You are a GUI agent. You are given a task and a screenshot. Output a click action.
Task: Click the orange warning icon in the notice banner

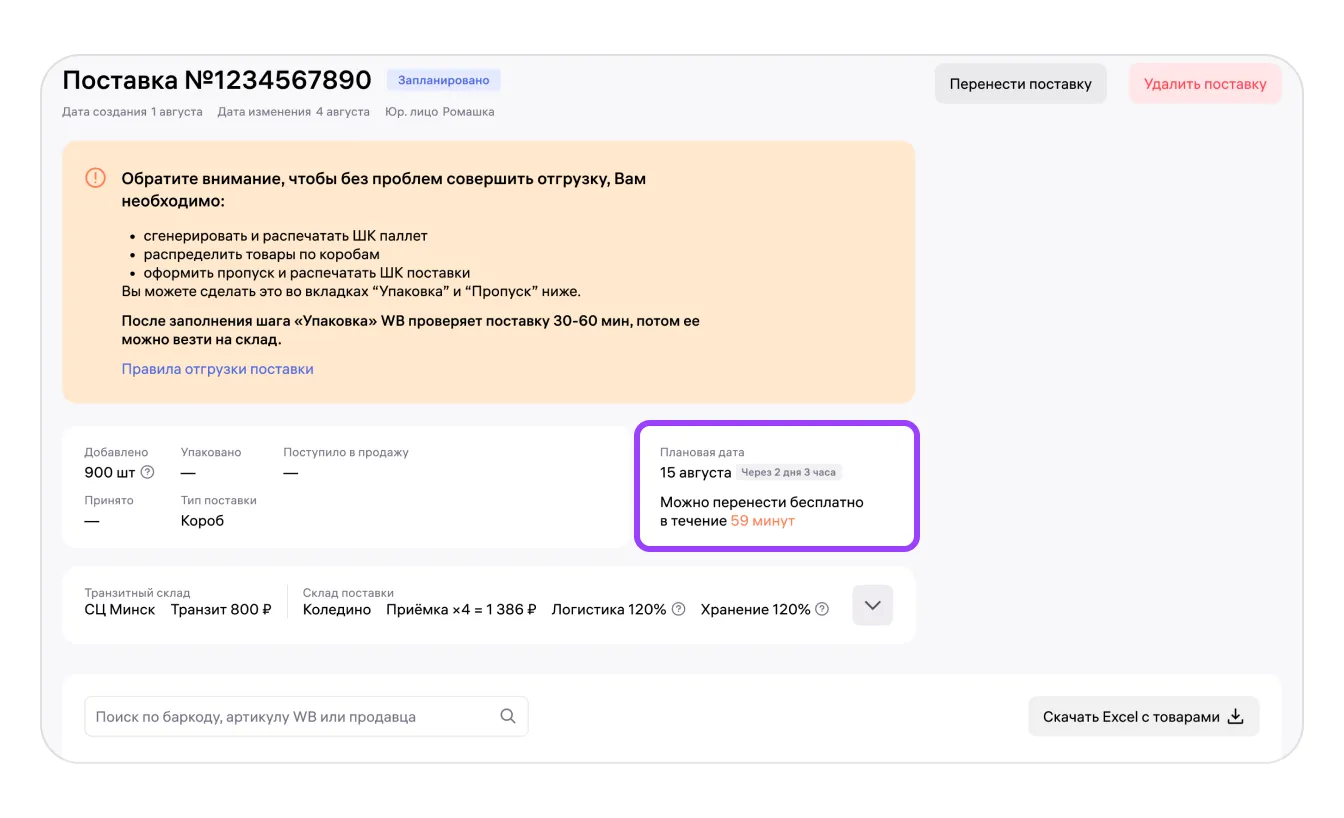click(x=95, y=178)
